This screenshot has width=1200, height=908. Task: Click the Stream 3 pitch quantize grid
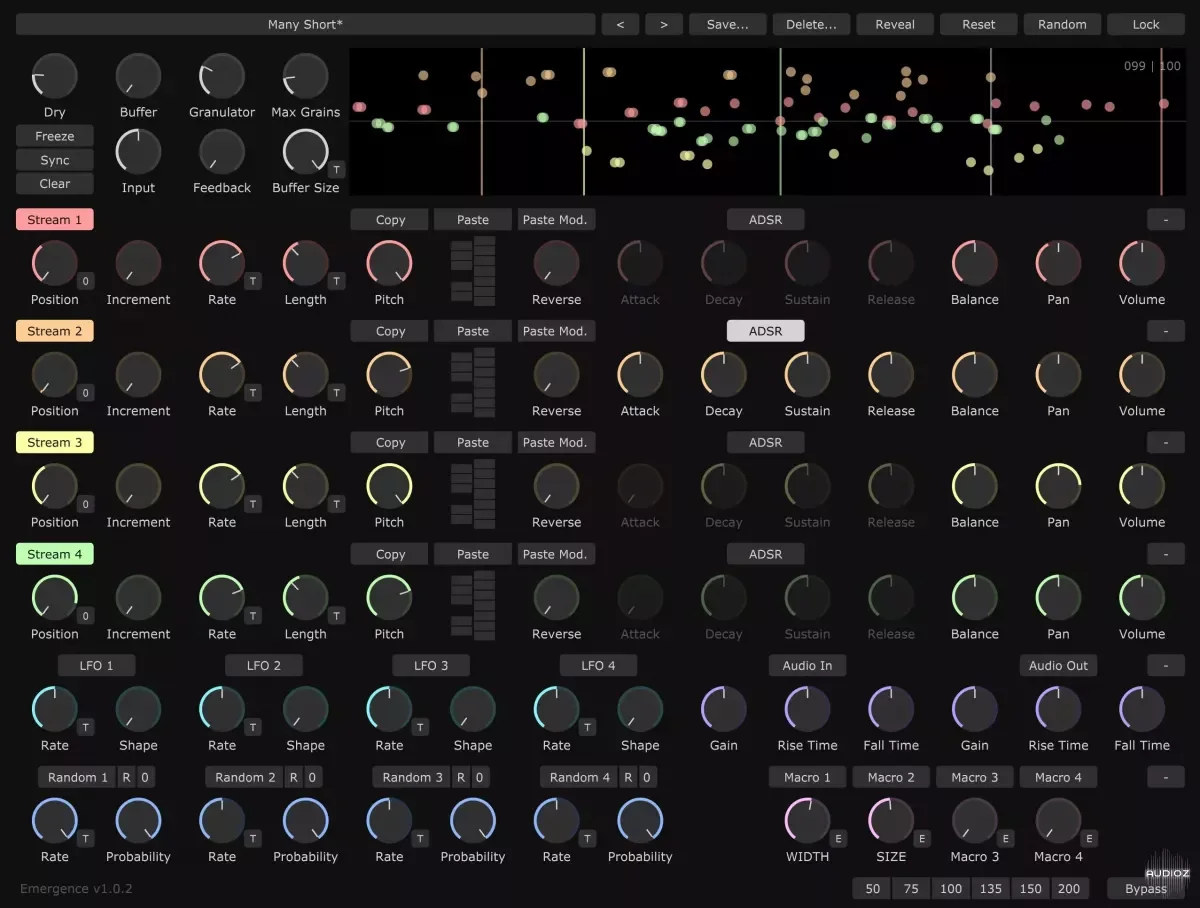(x=473, y=494)
